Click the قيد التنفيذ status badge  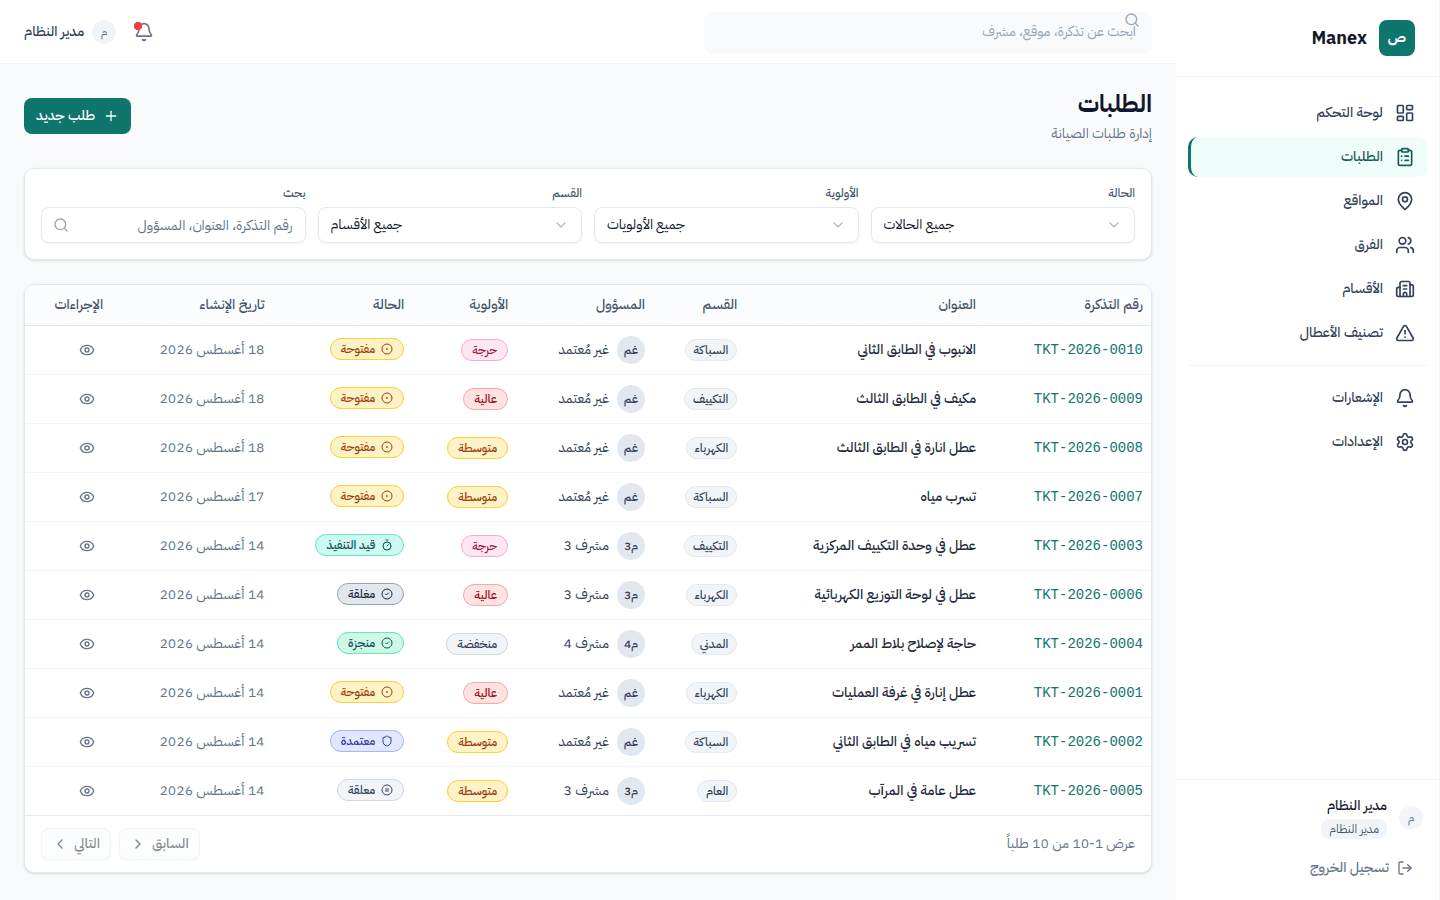[x=360, y=546]
